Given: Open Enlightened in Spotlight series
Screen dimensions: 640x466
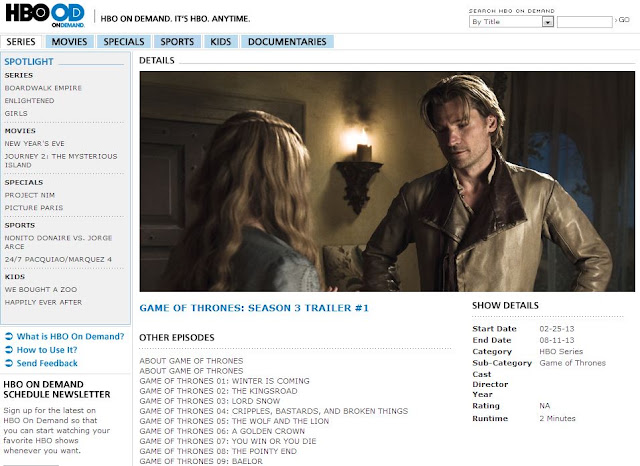Looking at the screenshot, I should click(29, 101).
